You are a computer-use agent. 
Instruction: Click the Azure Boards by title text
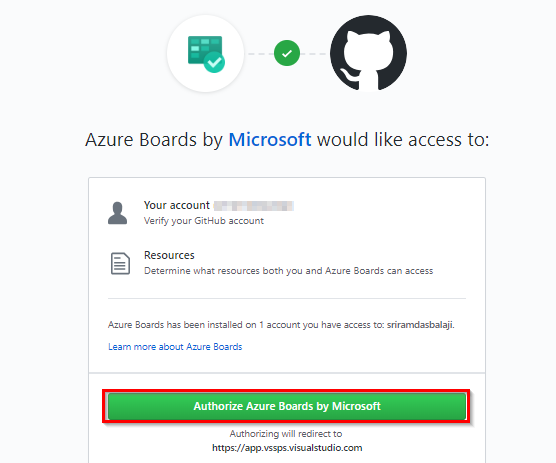click(x=154, y=140)
